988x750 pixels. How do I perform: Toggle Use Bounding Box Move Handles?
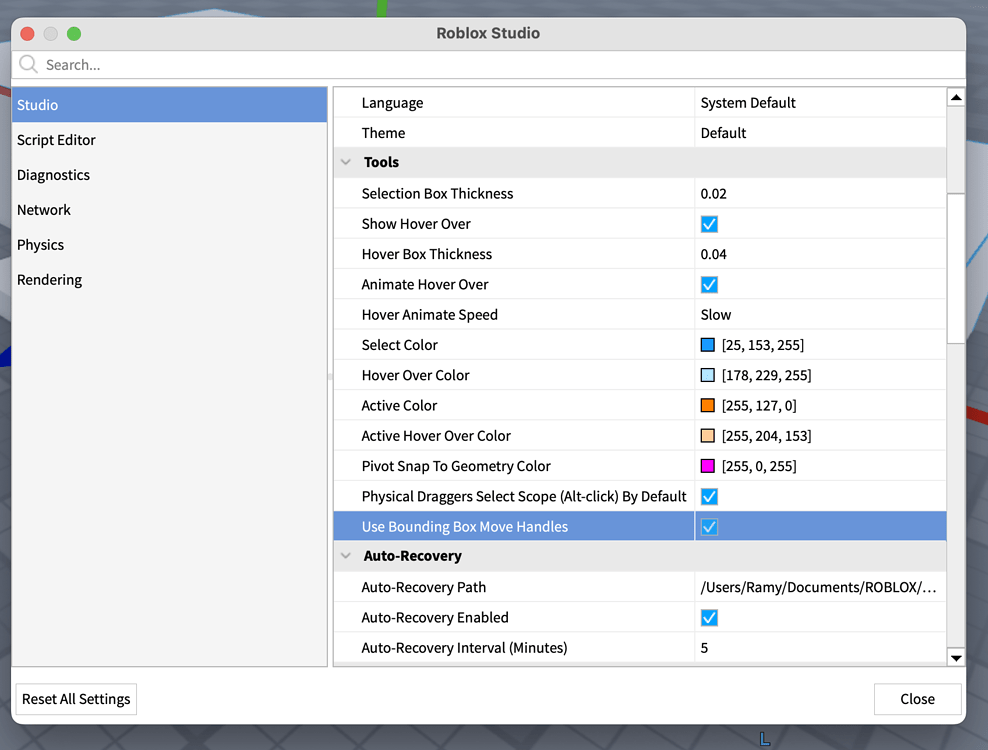(x=709, y=527)
